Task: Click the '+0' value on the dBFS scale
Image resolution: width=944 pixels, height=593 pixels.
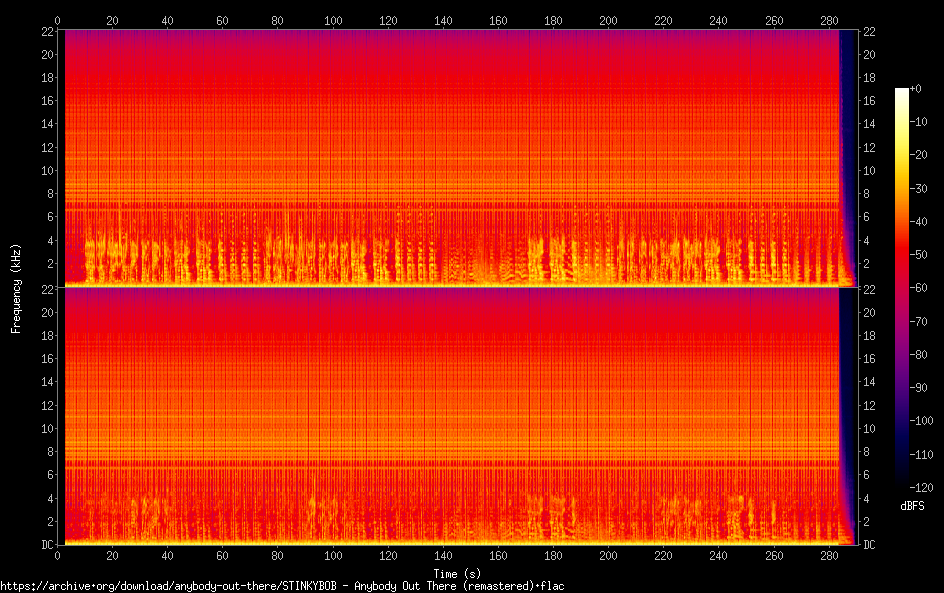Action: coord(916,88)
